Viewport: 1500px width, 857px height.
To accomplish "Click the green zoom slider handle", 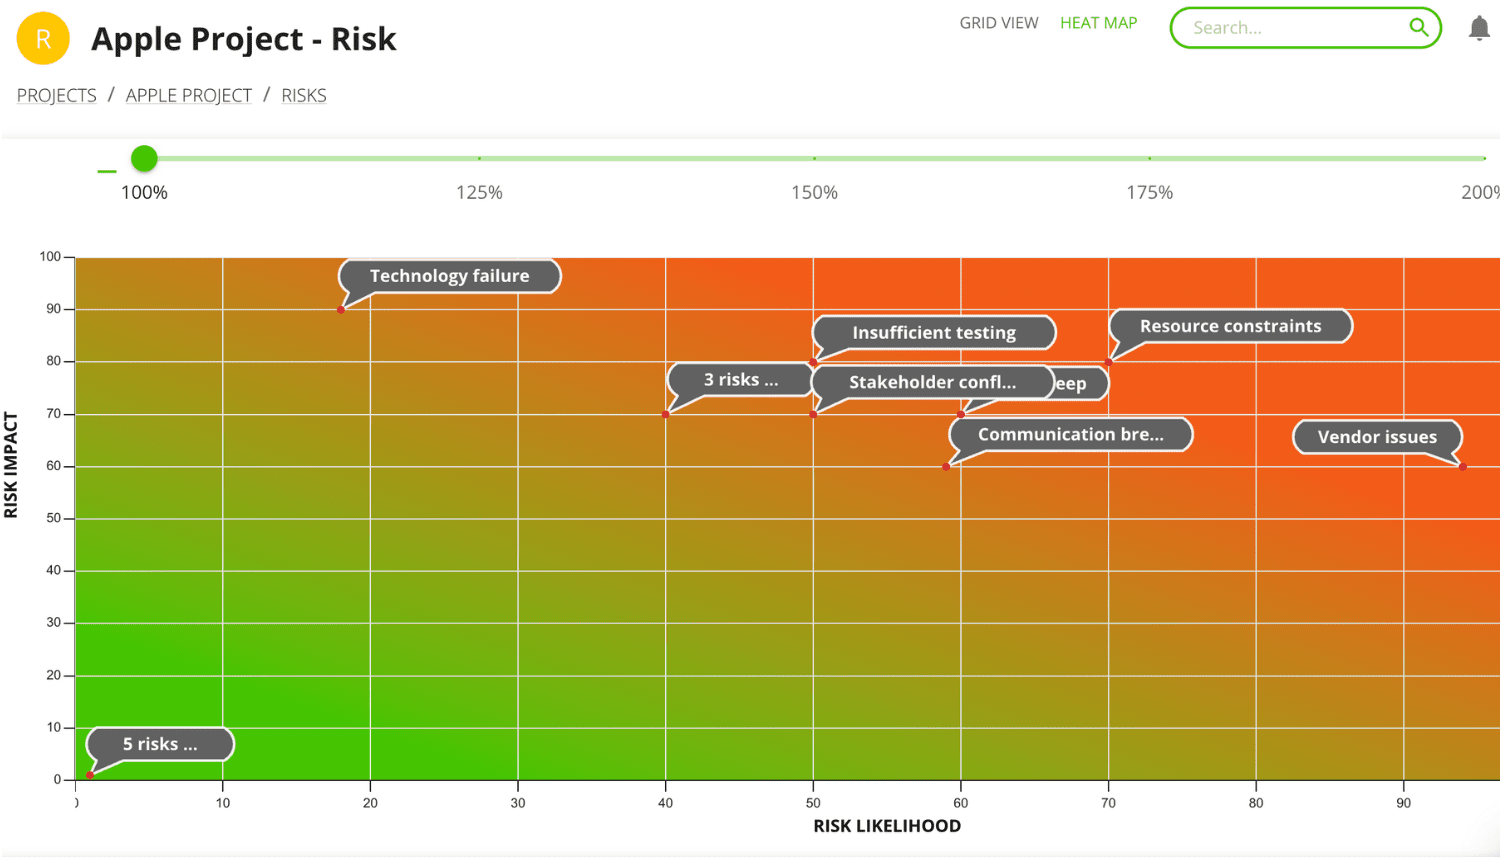I will (x=144, y=158).
